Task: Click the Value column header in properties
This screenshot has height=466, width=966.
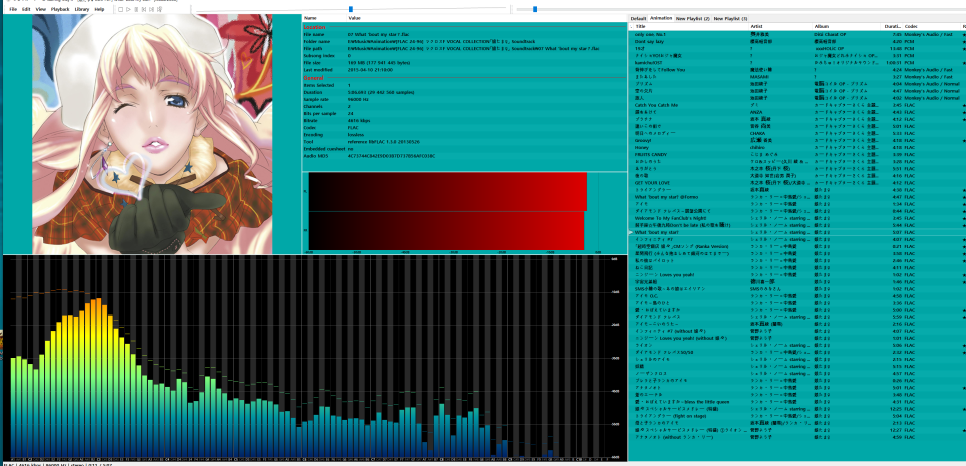Action: [487, 18]
